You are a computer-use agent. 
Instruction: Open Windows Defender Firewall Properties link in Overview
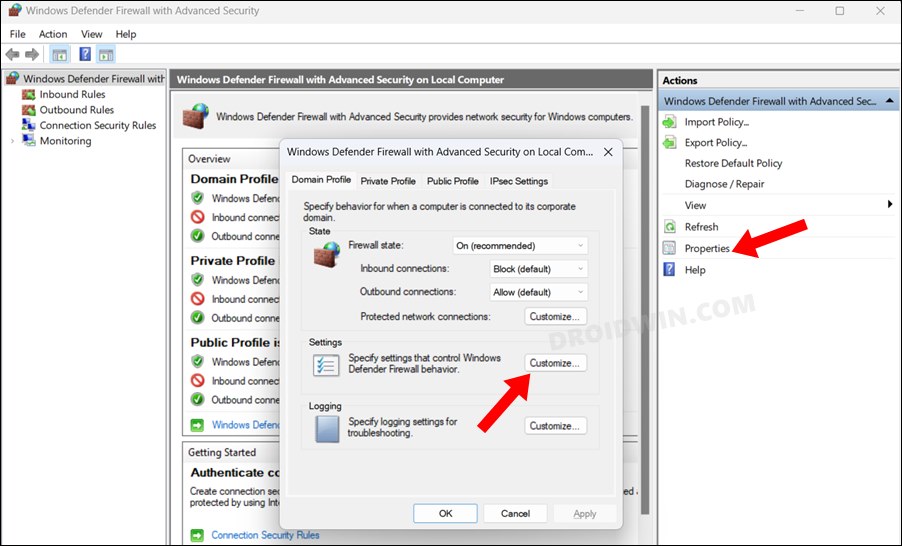coord(246,425)
